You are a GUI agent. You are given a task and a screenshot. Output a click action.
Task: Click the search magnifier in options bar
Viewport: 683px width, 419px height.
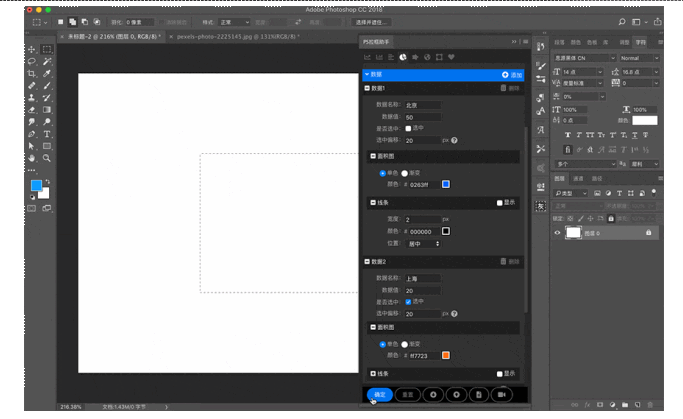pos(622,22)
